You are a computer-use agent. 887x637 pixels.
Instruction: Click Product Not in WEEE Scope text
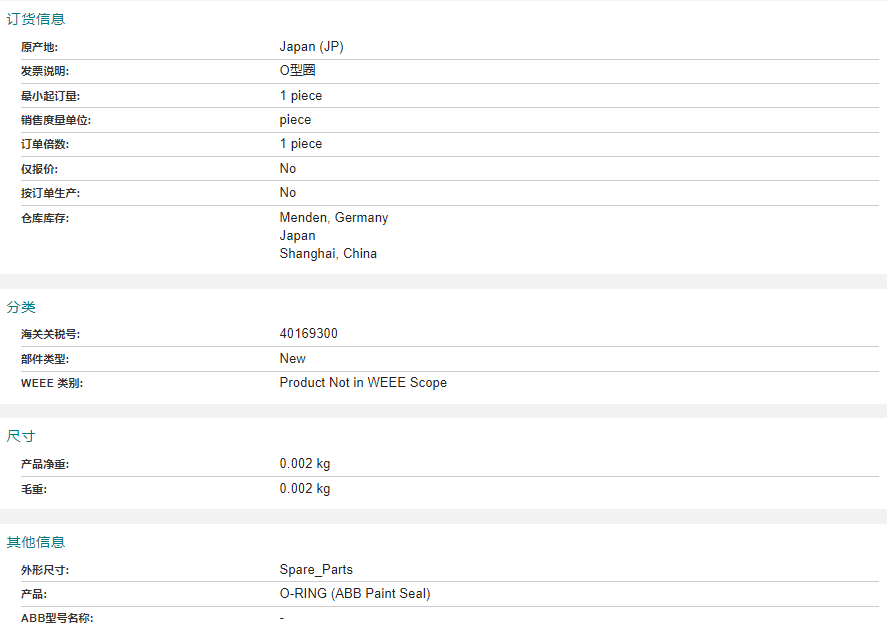click(x=363, y=383)
